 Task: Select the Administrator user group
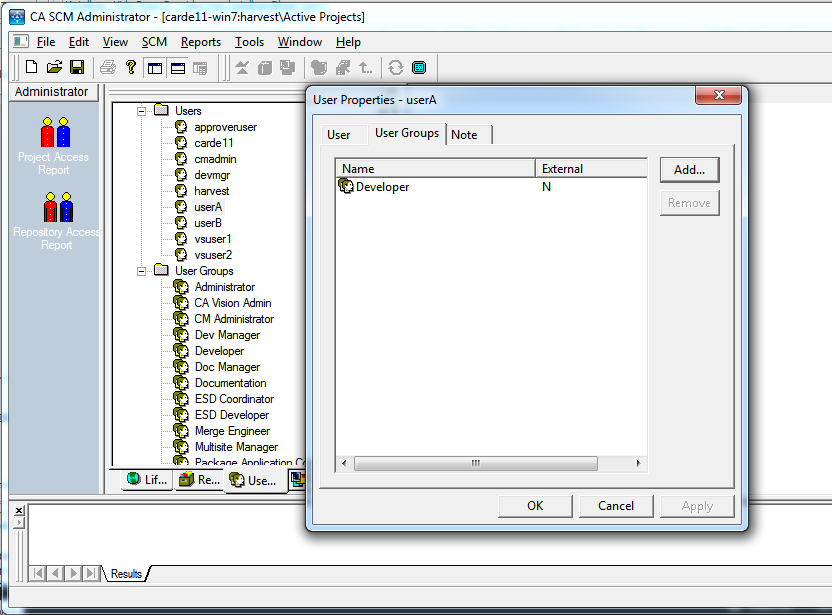click(x=224, y=287)
